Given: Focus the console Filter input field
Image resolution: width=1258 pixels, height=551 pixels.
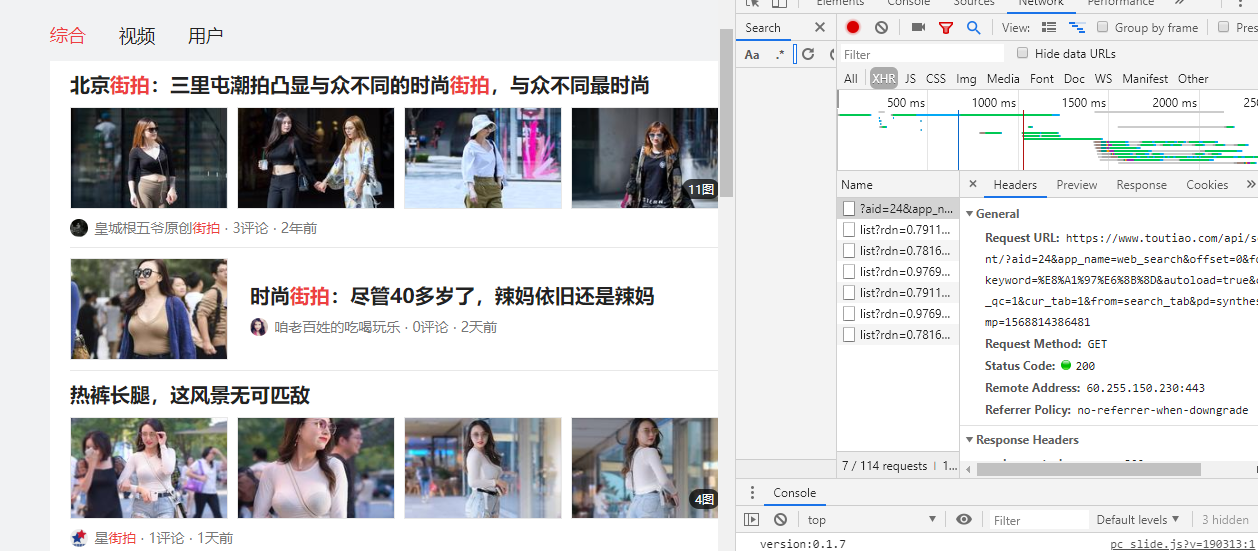Looking at the screenshot, I should click(1039, 520).
